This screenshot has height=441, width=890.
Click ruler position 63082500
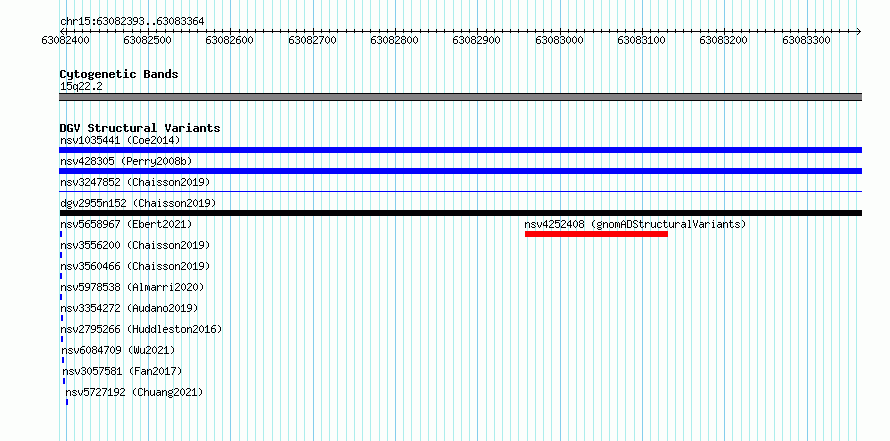click(x=148, y=40)
